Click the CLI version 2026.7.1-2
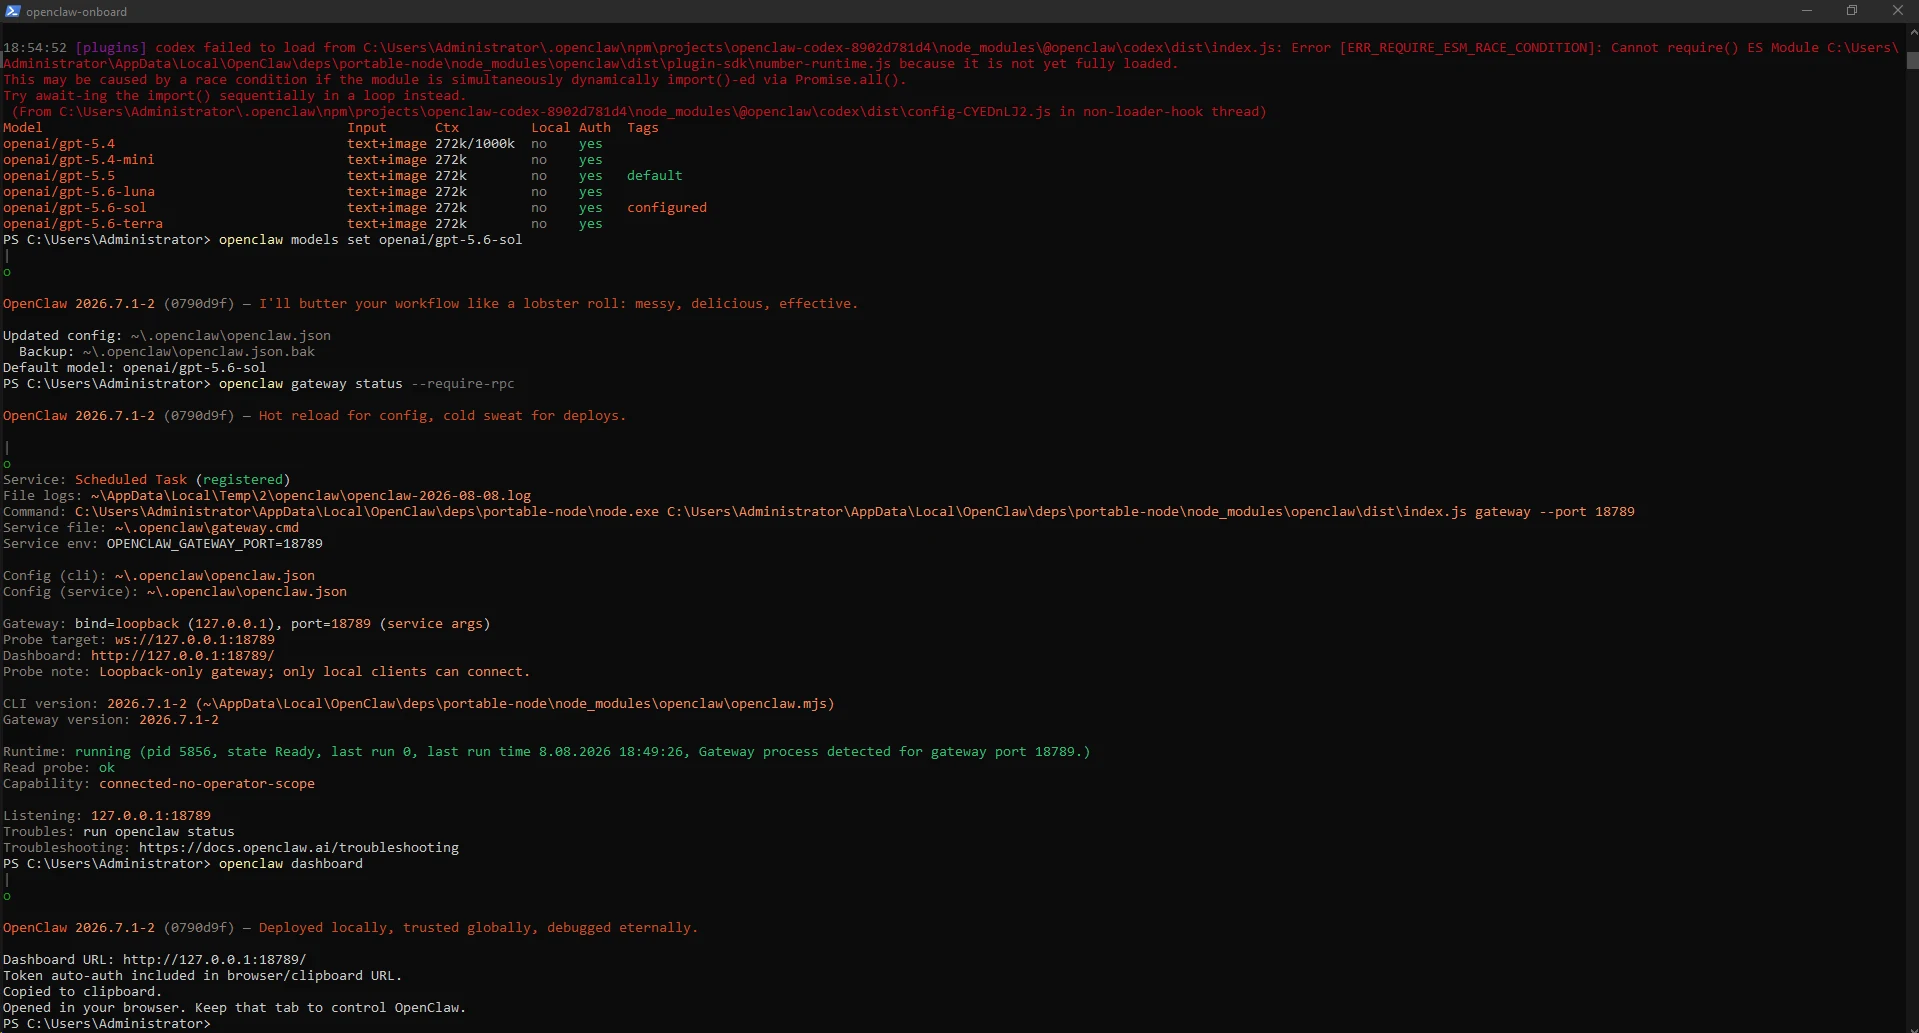Image resolution: width=1919 pixels, height=1033 pixels. [x=147, y=704]
